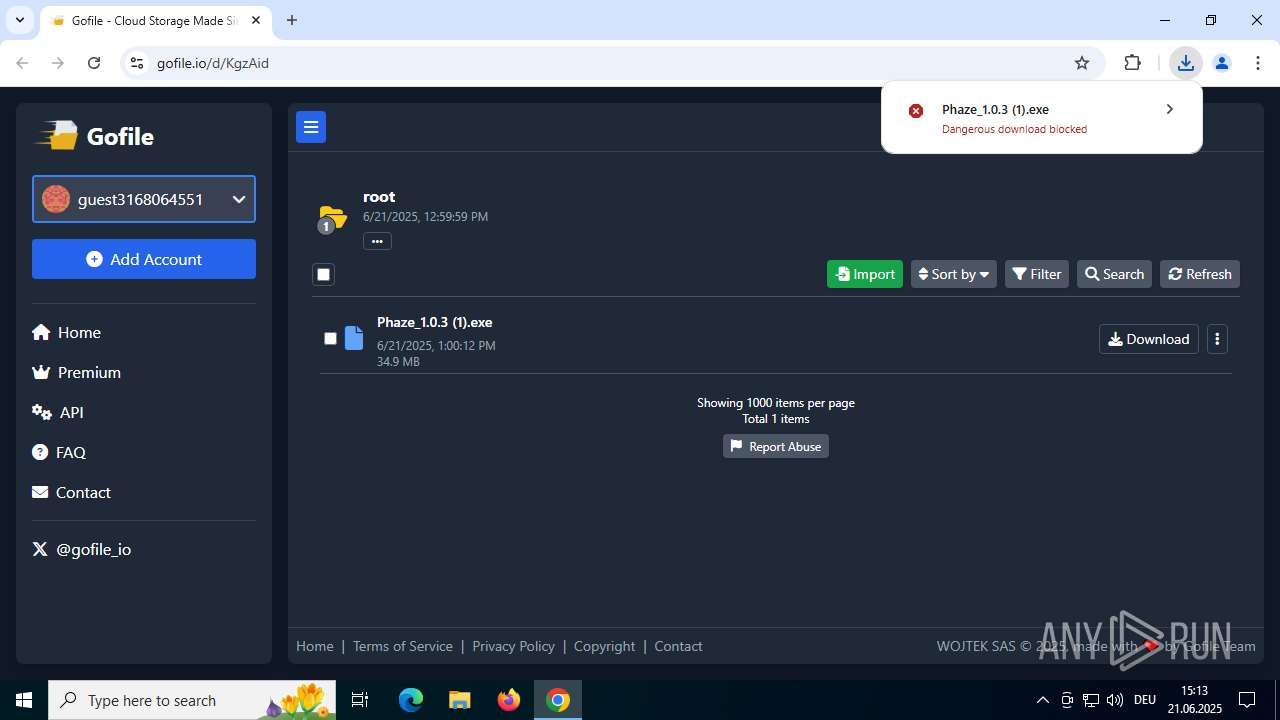Bookmark this page with star icon

pyautogui.click(x=1082, y=63)
